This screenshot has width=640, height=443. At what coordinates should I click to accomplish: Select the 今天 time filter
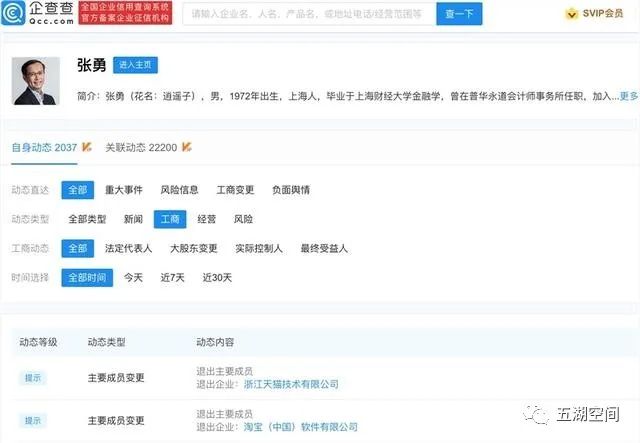[133, 278]
